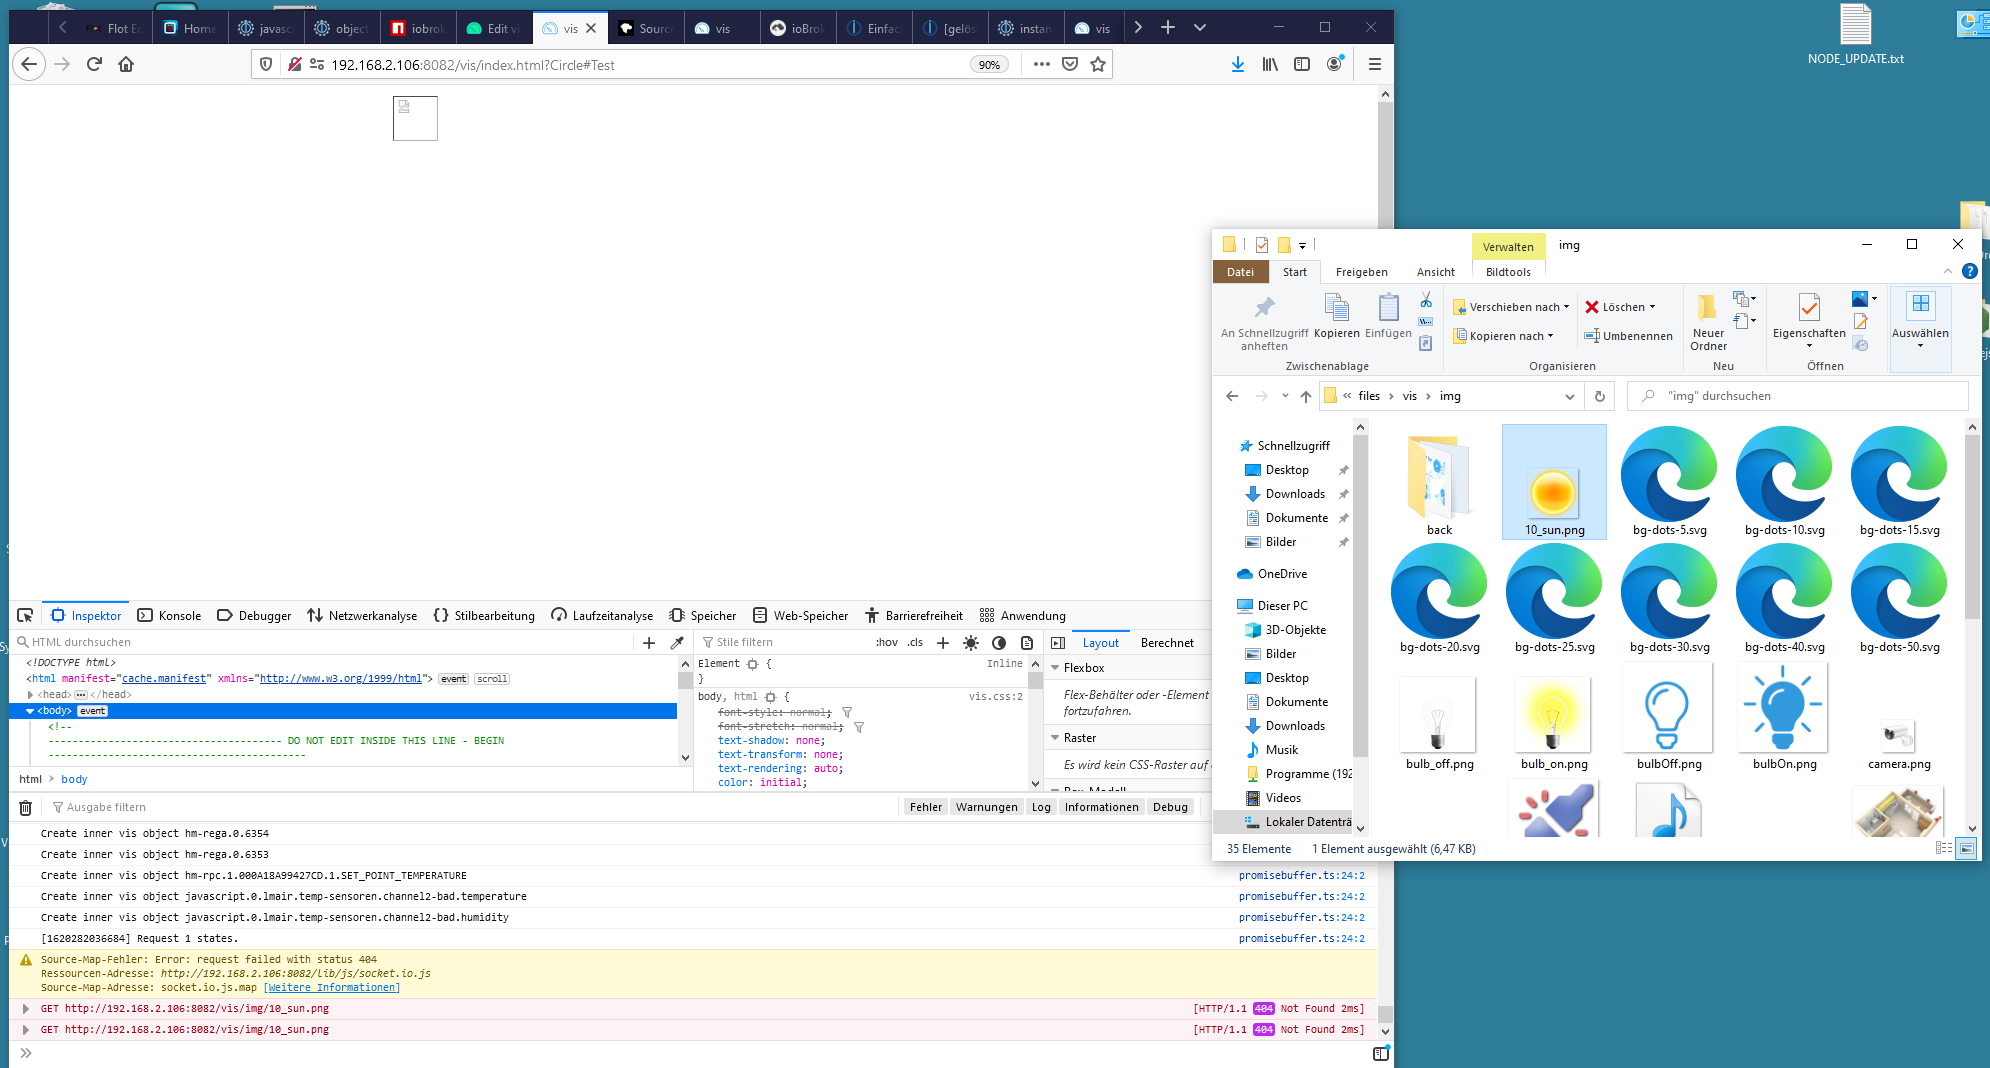Click the Firefox downloads arrow icon
Screen dimensions: 1990x1068
click(x=1237, y=65)
